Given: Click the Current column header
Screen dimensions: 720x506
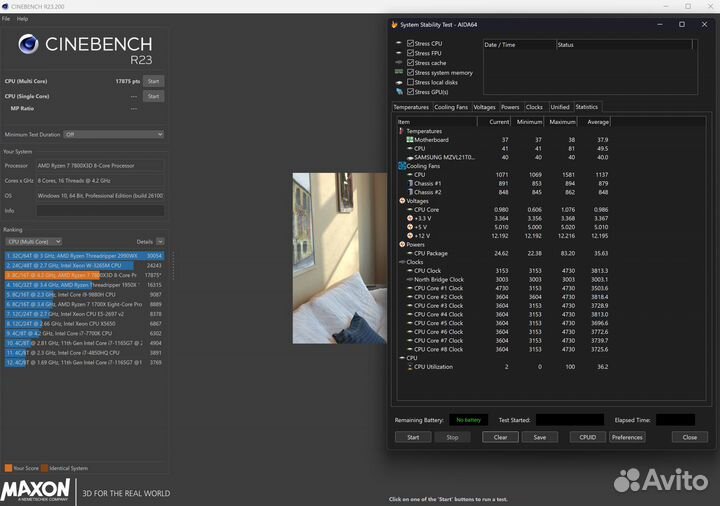Looking at the screenshot, I should tap(494, 122).
